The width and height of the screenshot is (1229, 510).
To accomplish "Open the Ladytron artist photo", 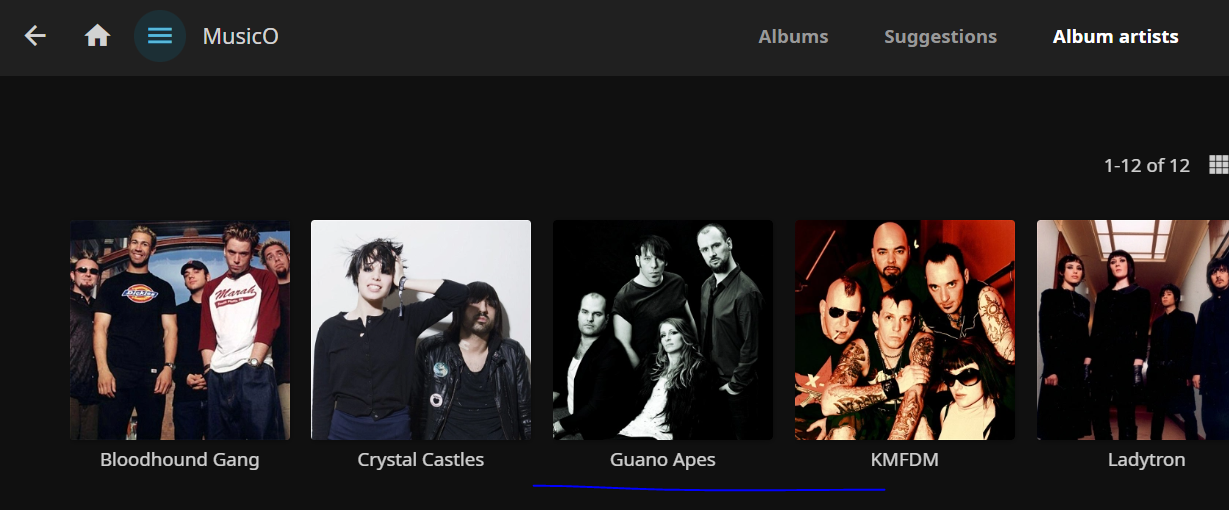I will click(1133, 330).
